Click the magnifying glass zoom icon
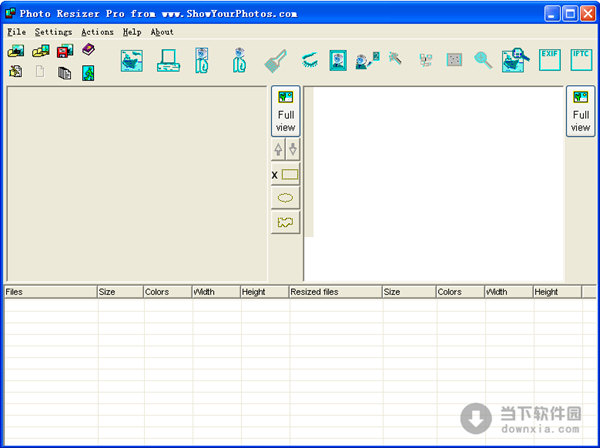The width and height of the screenshot is (600, 448). tap(483, 60)
